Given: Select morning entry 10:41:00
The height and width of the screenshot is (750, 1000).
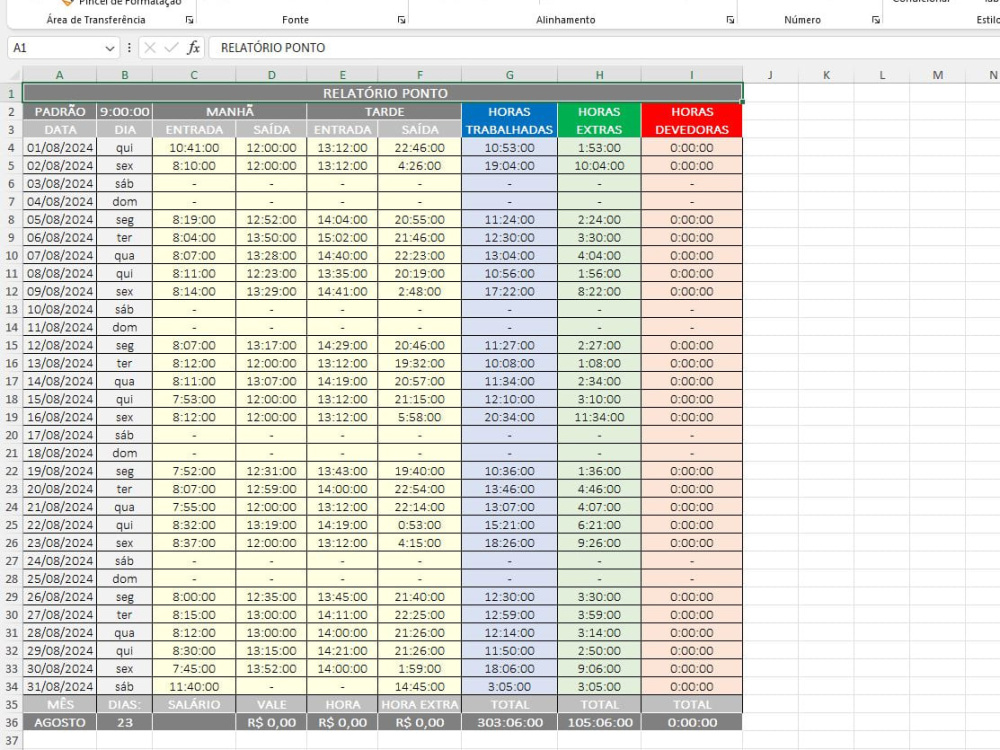Looking at the screenshot, I should point(194,147).
